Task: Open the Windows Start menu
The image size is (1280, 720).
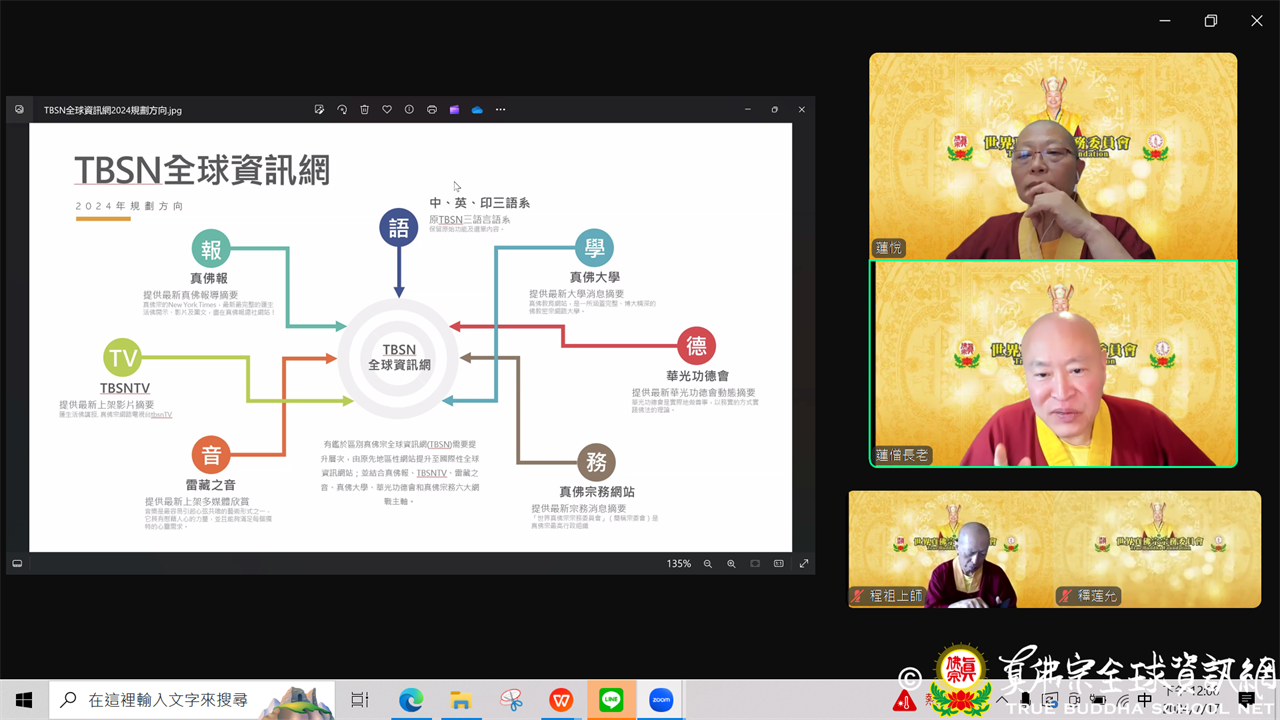Action: tap(24, 700)
